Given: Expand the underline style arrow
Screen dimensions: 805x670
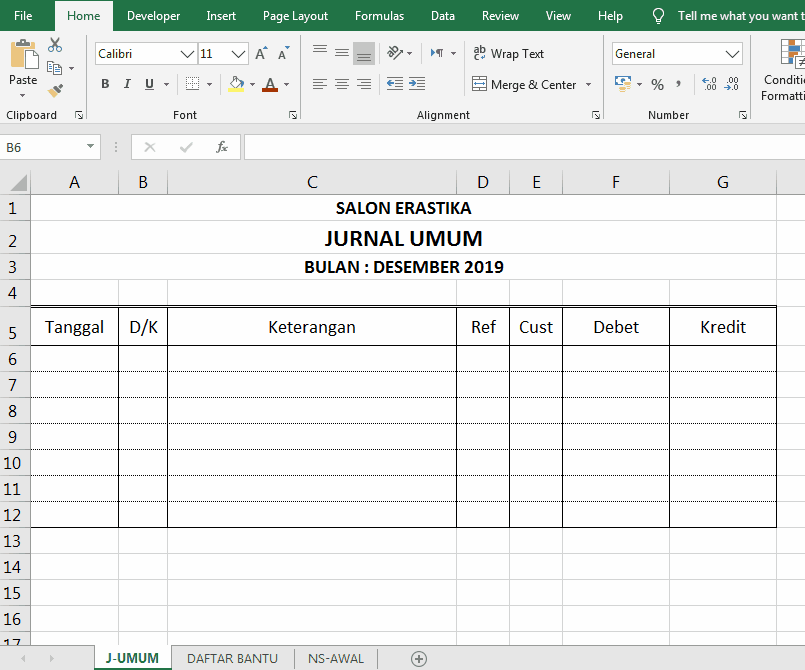Looking at the screenshot, I should tap(166, 84).
